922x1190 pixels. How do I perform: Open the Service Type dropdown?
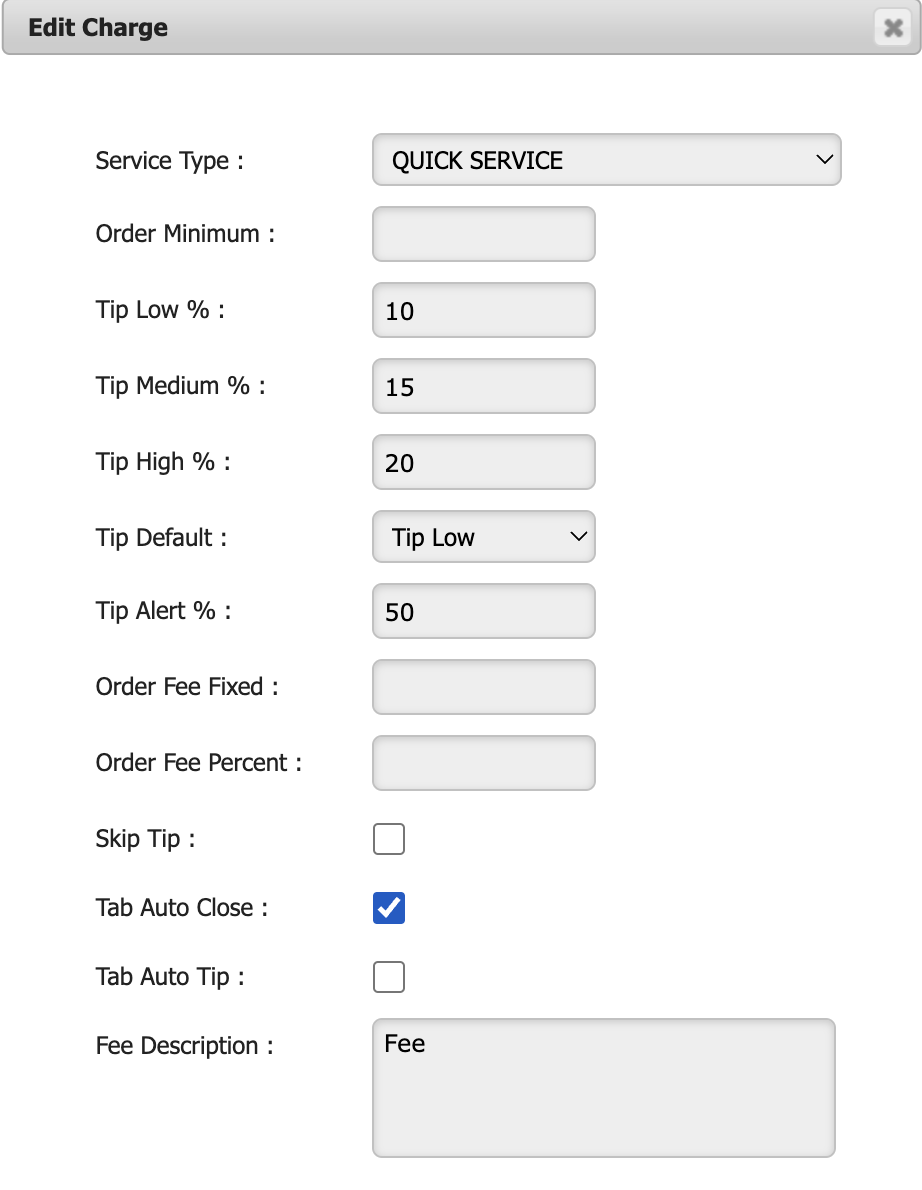pyautogui.click(x=606, y=161)
